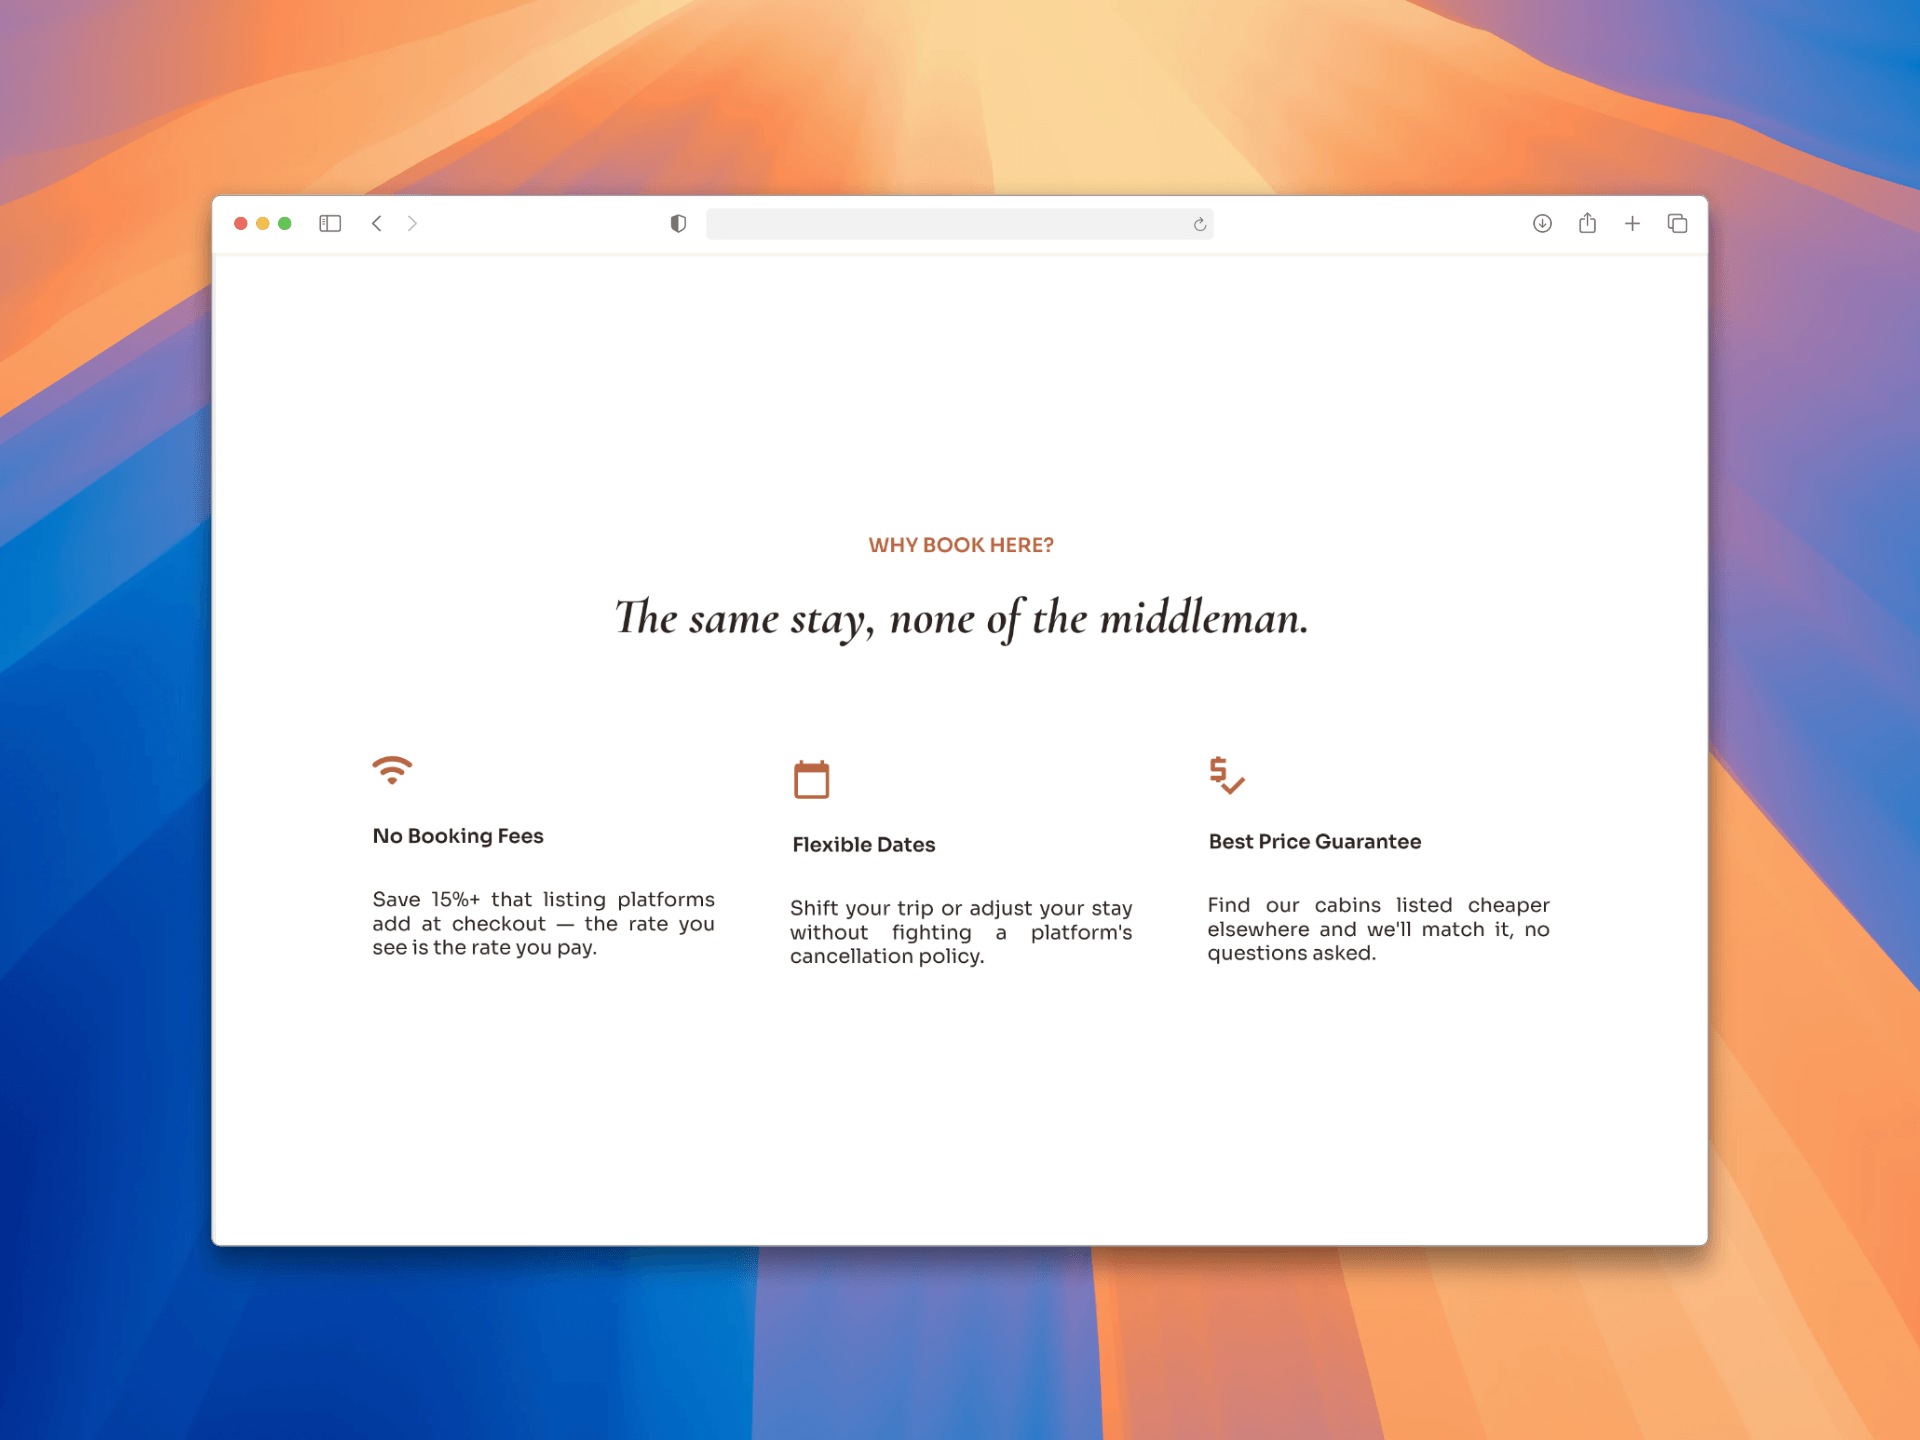Image resolution: width=1920 pixels, height=1440 pixels.
Task: Show the tab overview icon
Action: tap(1677, 224)
